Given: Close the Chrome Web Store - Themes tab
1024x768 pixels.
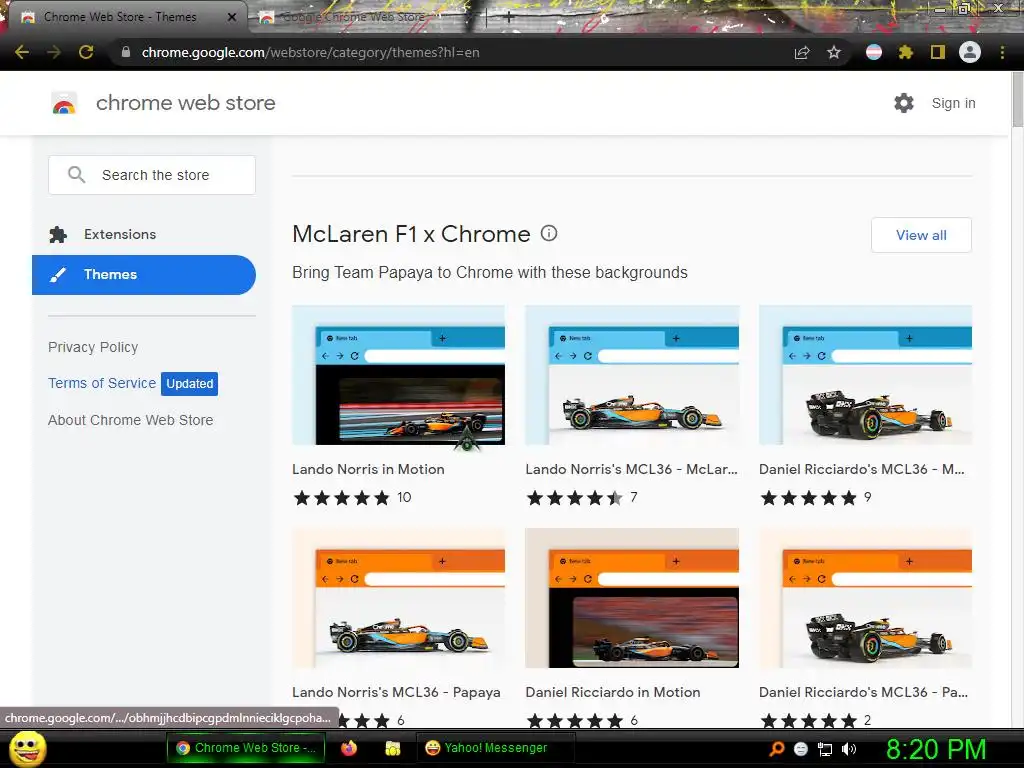Looking at the screenshot, I should 232,17.
